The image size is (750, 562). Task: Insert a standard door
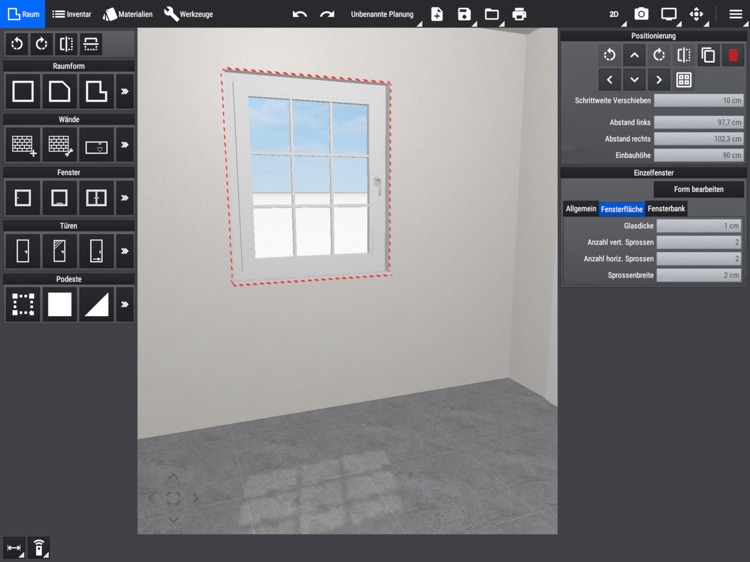[22, 251]
